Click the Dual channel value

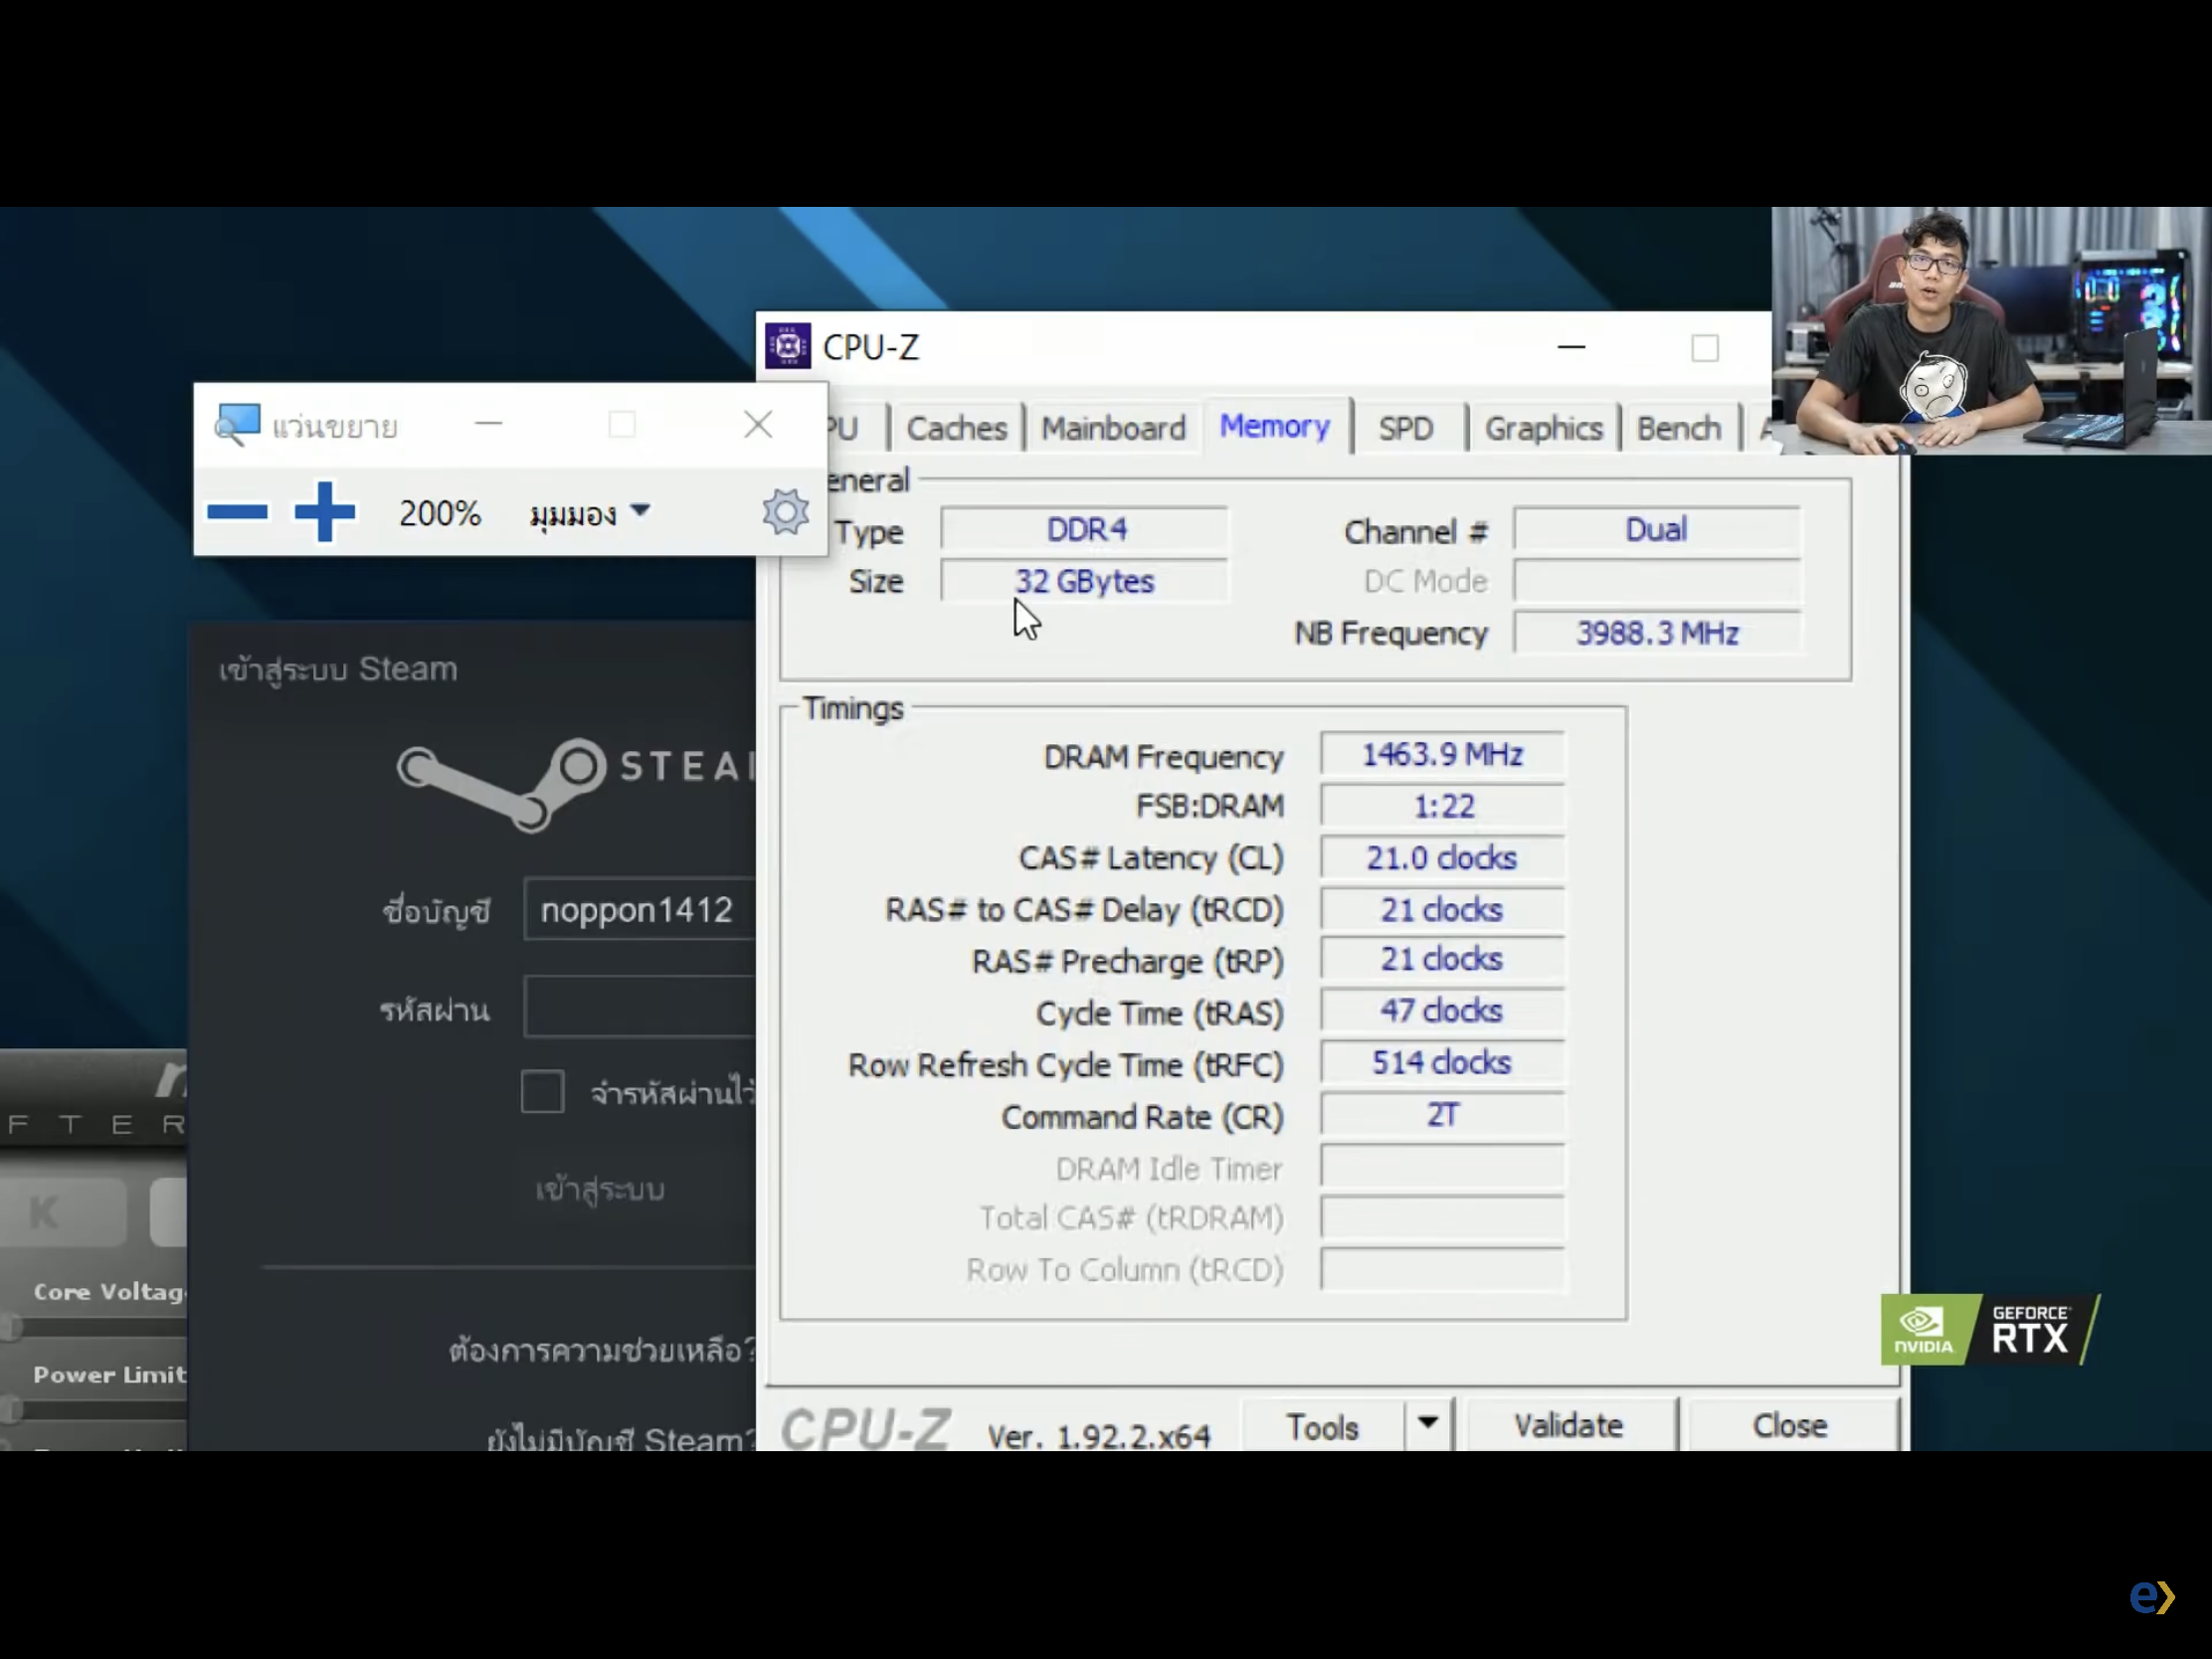point(1656,529)
